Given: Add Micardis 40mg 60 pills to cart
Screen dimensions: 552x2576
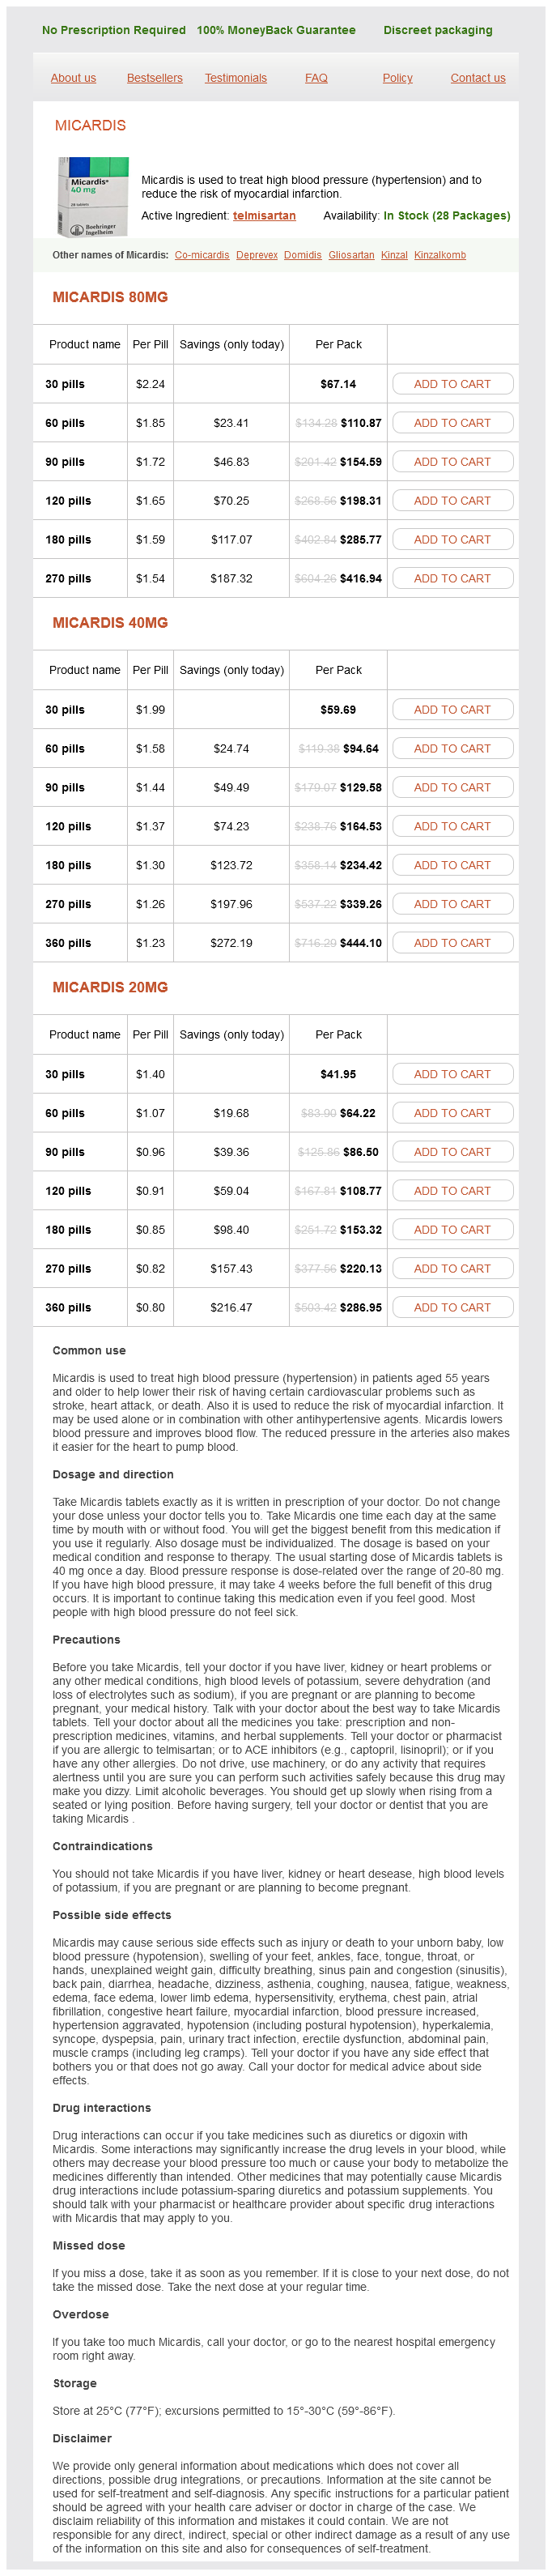Looking at the screenshot, I should point(452,748).
